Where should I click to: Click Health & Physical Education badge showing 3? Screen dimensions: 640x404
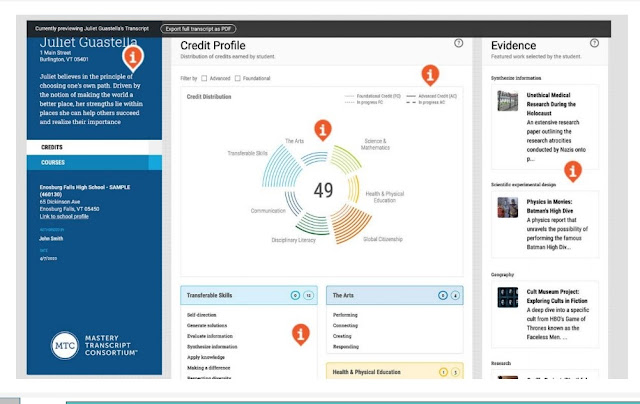(455, 372)
